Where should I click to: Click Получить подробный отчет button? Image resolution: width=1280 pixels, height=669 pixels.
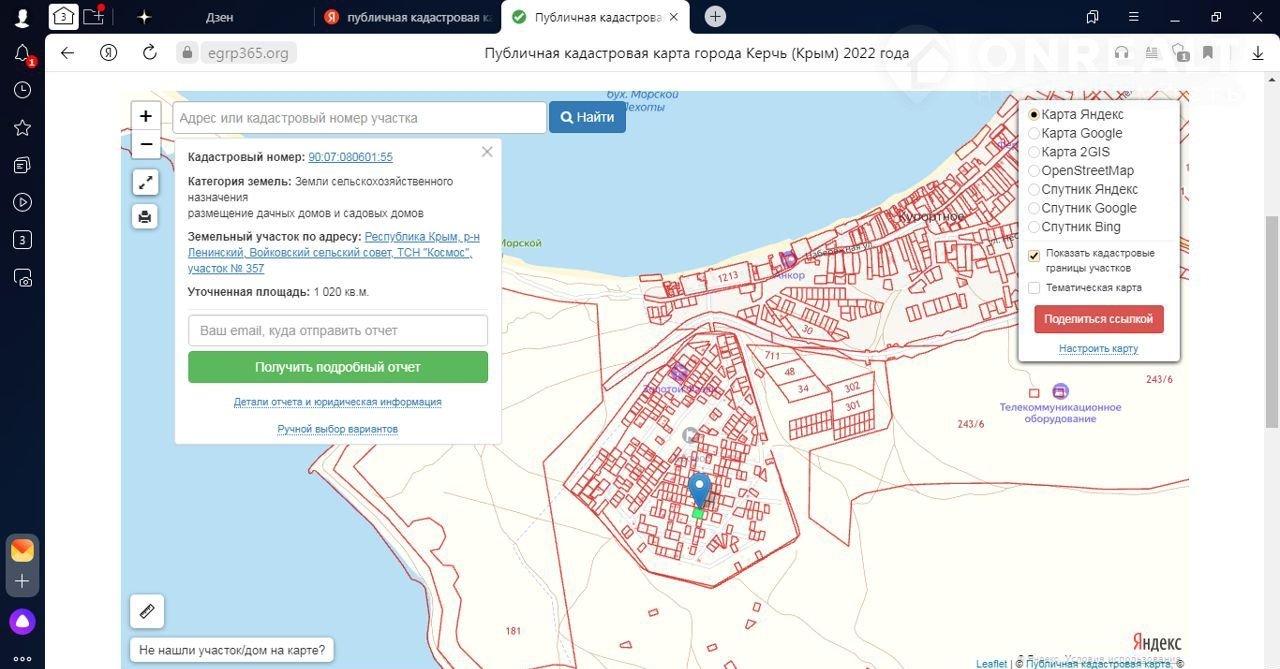tap(337, 367)
